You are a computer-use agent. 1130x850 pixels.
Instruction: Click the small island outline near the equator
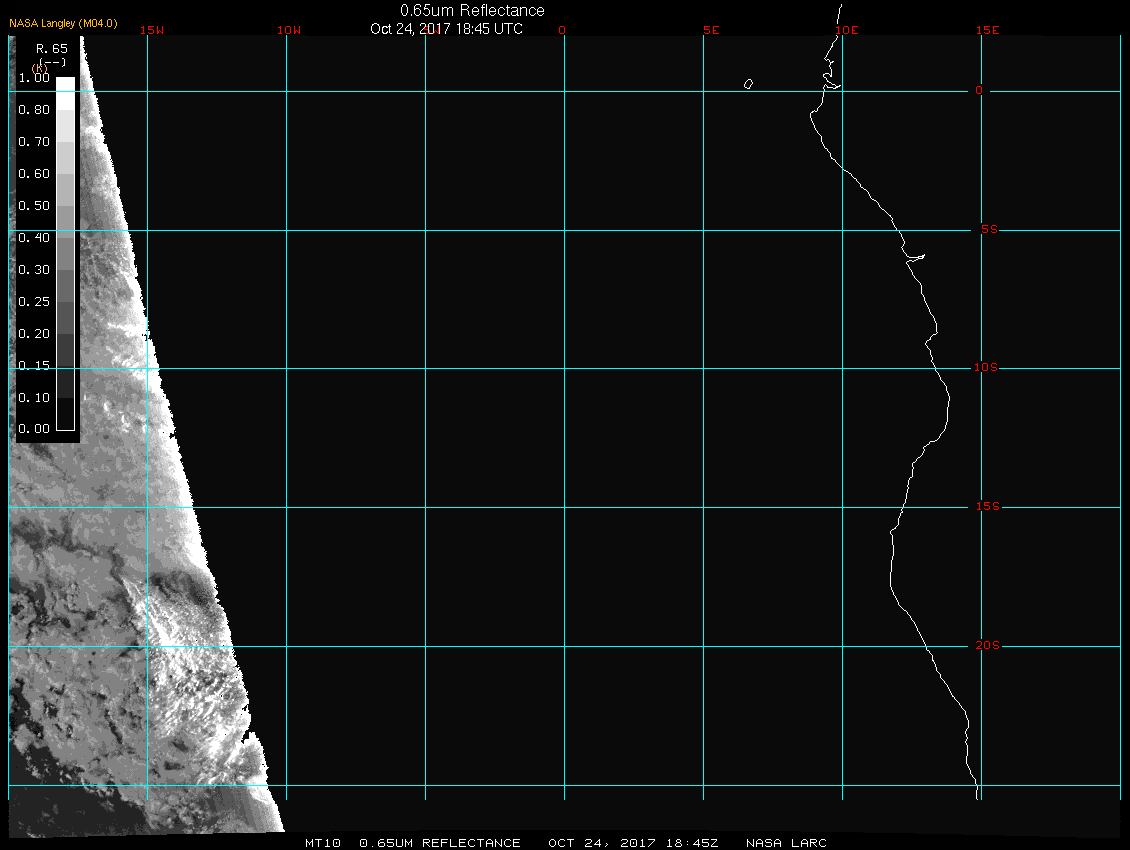pyautogui.click(x=748, y=84)
